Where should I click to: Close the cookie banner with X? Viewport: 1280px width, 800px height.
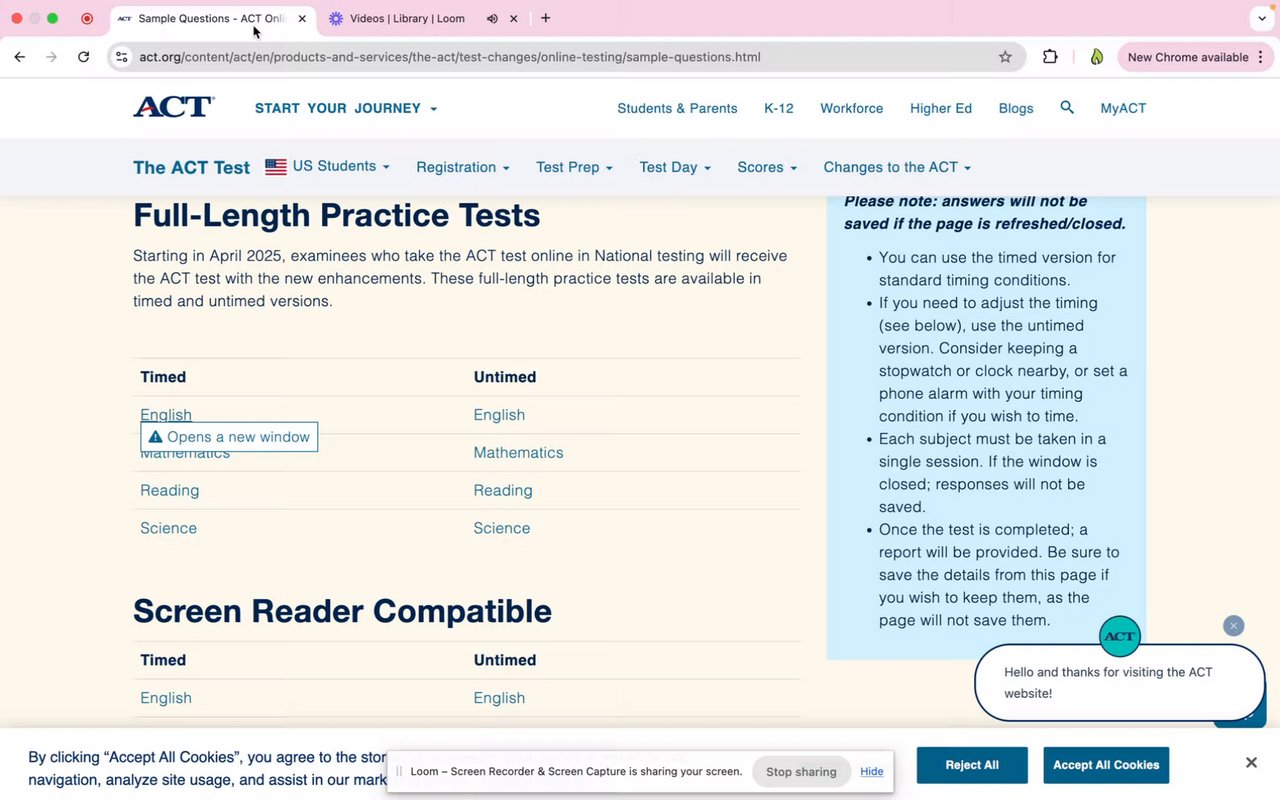pyautogui.click(x=1251, y=762)
